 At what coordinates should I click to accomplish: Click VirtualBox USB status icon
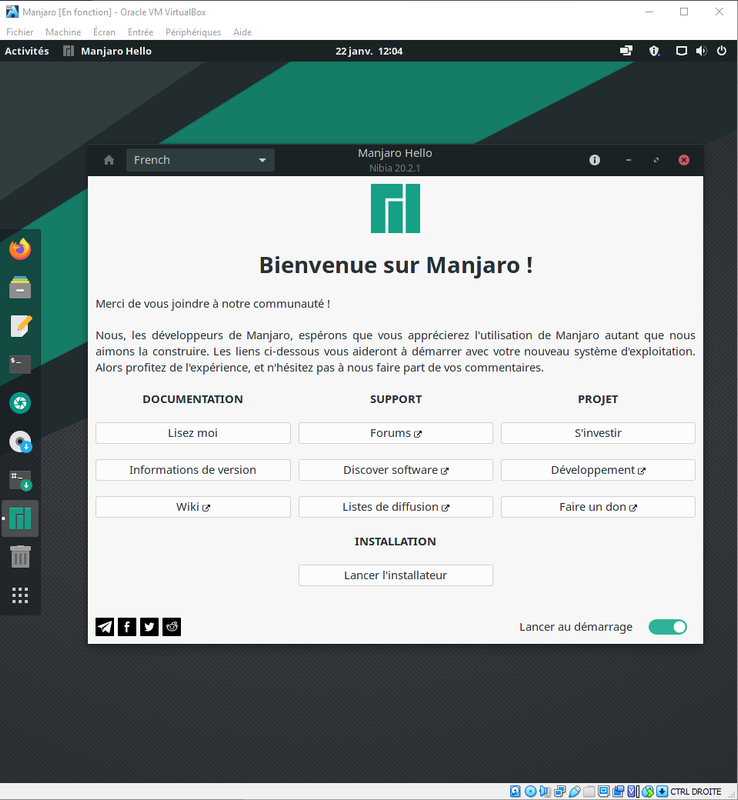pyautogui.click(x=575, y=791)
